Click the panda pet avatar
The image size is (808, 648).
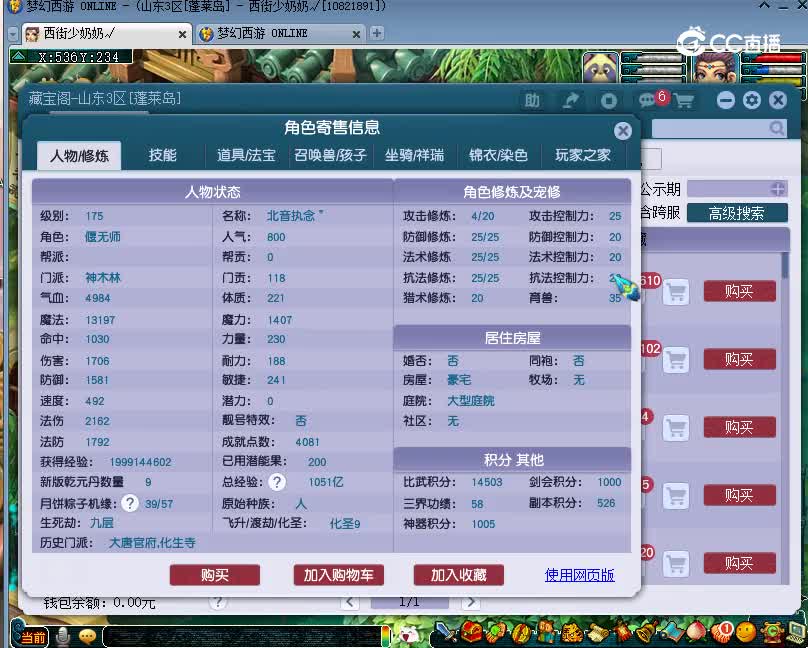tap(600, 67)
